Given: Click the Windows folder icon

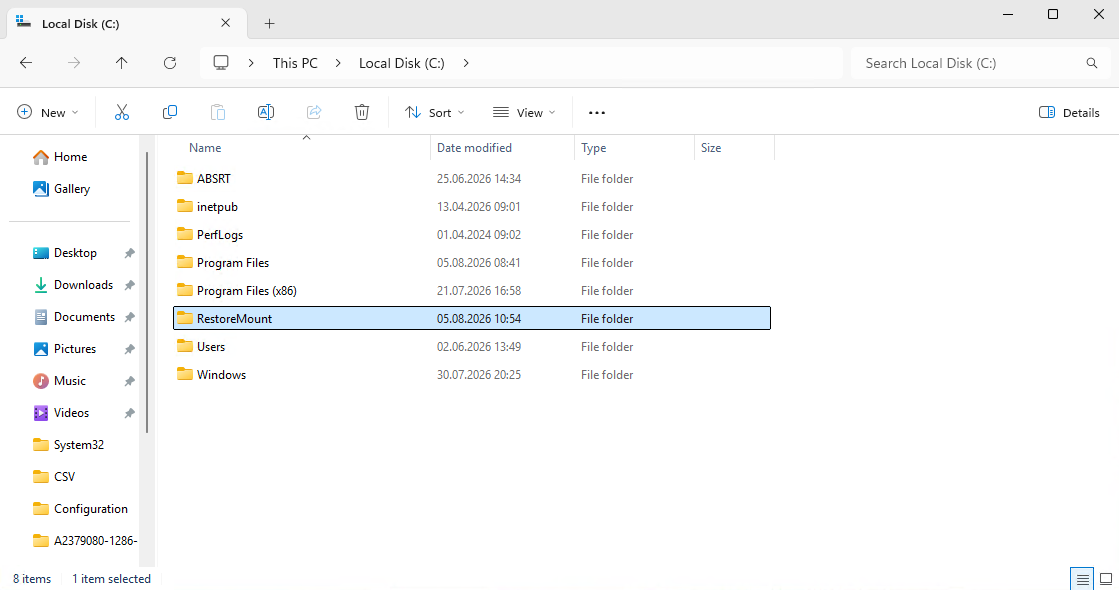Looking at the screenshot, I should pyautogui.click(x=185, y=374).
